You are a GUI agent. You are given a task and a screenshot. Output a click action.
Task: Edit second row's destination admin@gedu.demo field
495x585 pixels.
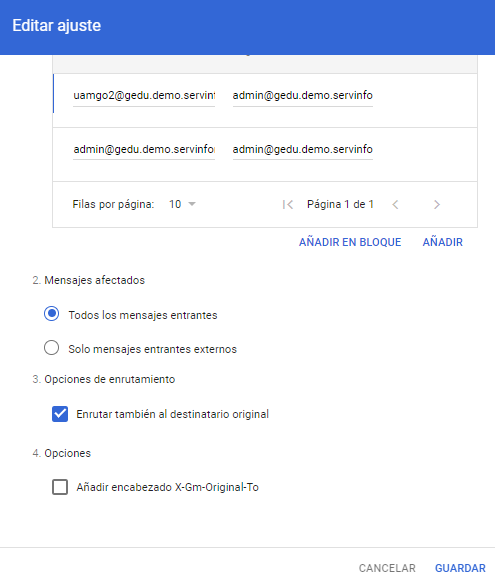[303, 150]
